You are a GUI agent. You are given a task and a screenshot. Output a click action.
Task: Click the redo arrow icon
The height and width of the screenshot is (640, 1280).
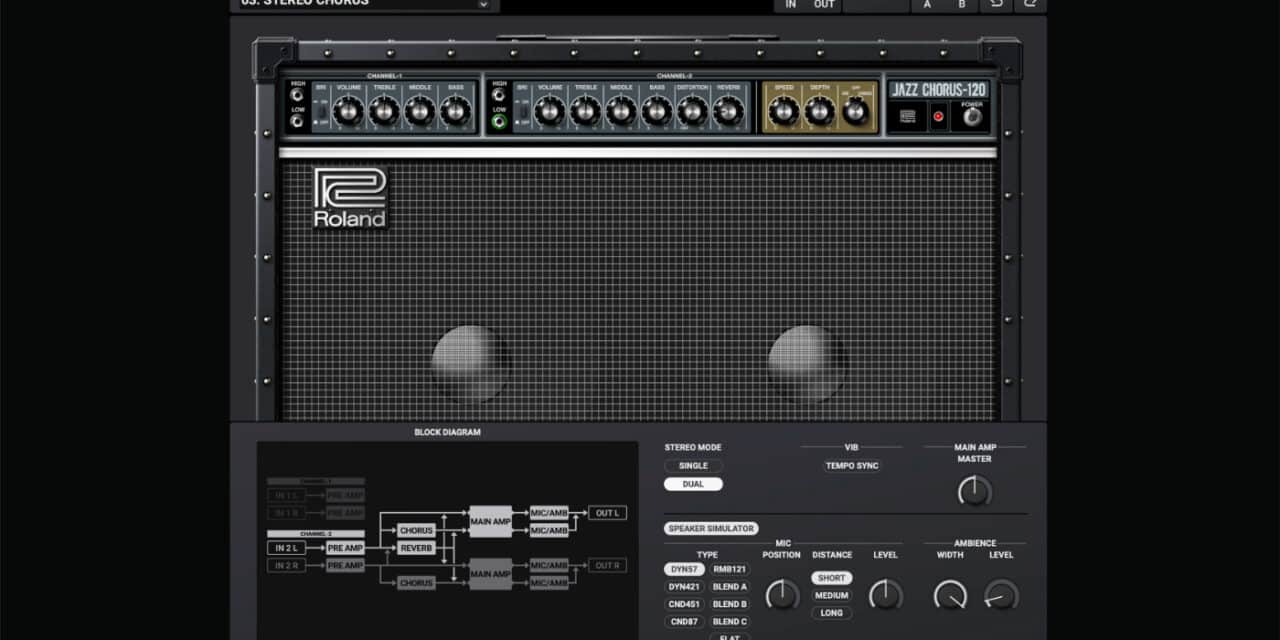1030,4
